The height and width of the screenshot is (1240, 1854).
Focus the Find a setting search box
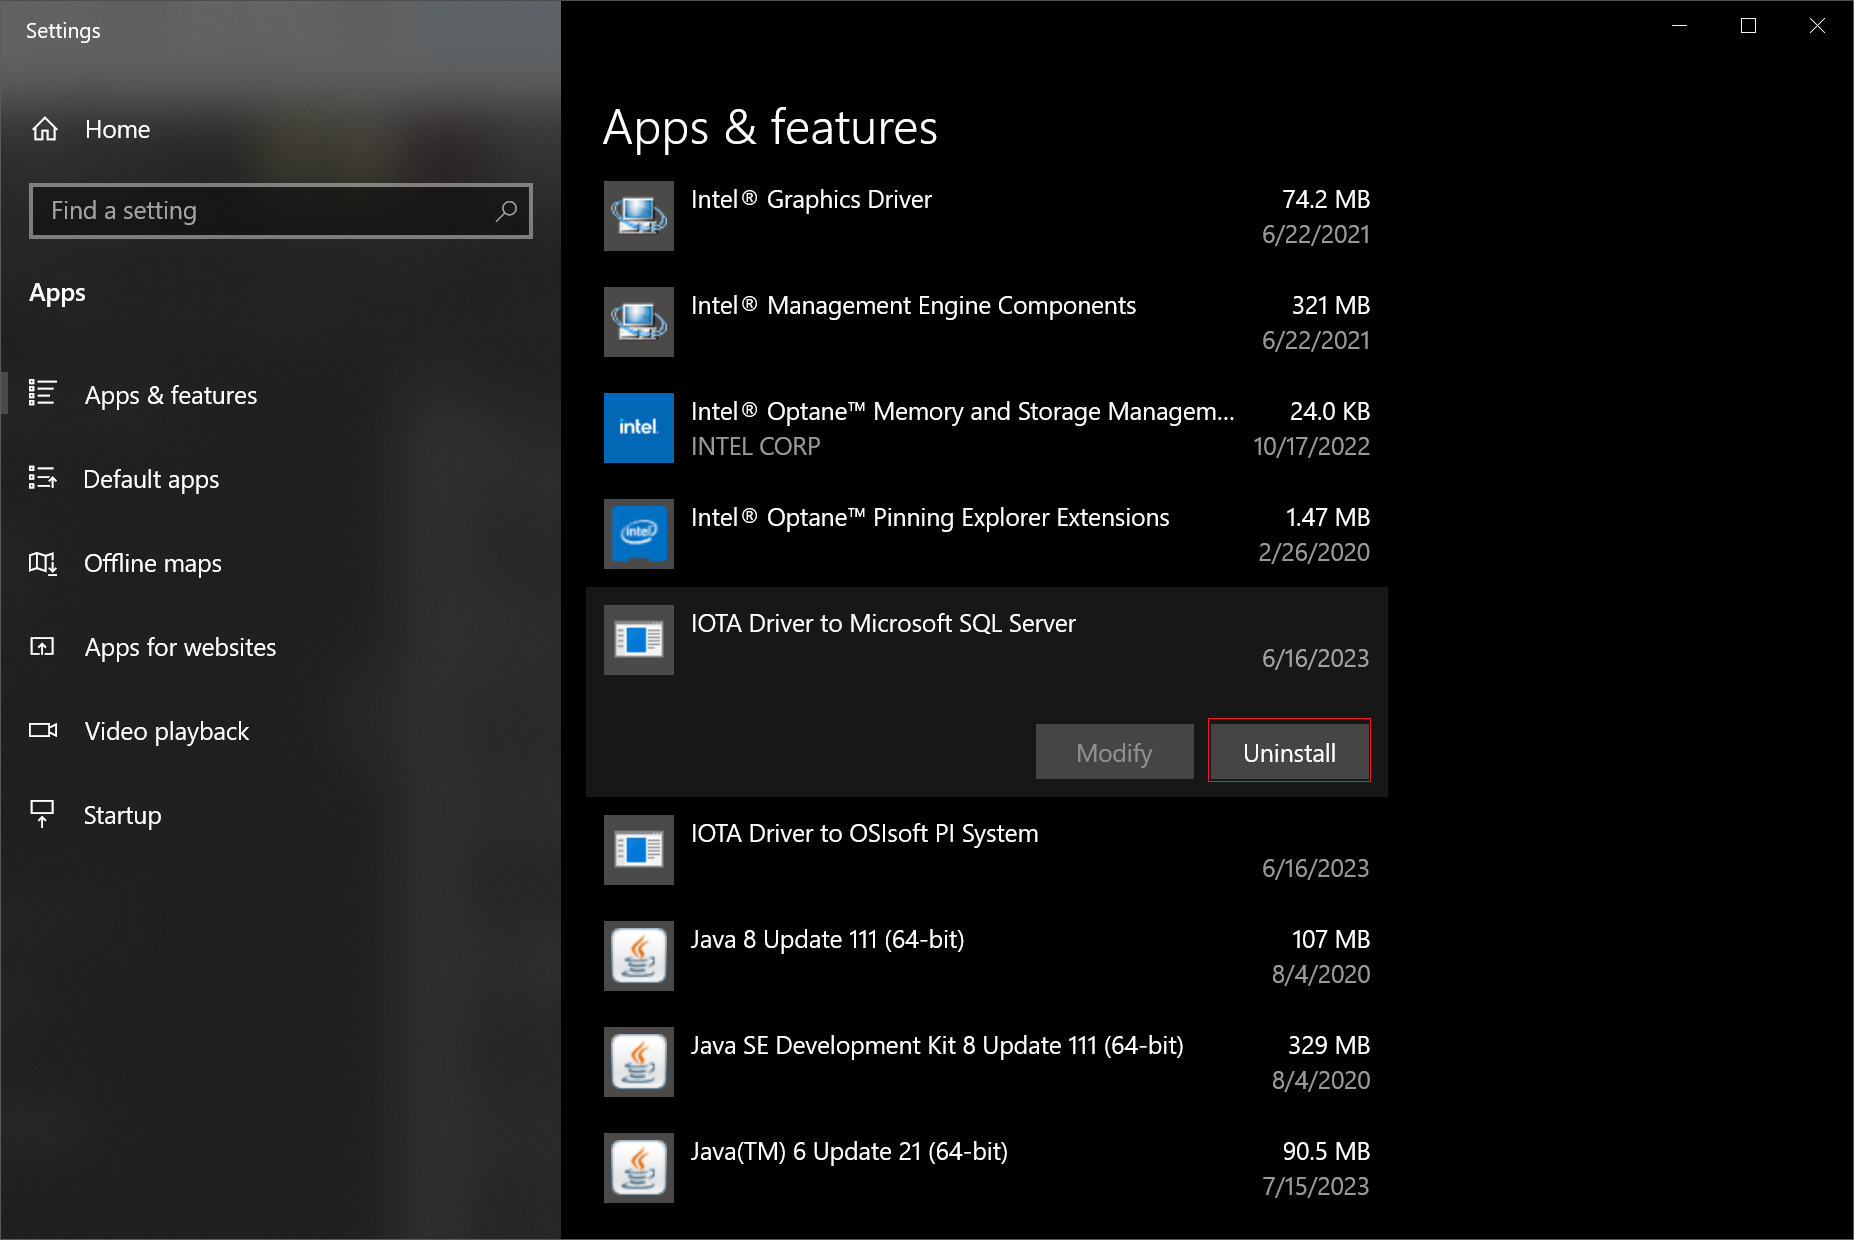281,211
